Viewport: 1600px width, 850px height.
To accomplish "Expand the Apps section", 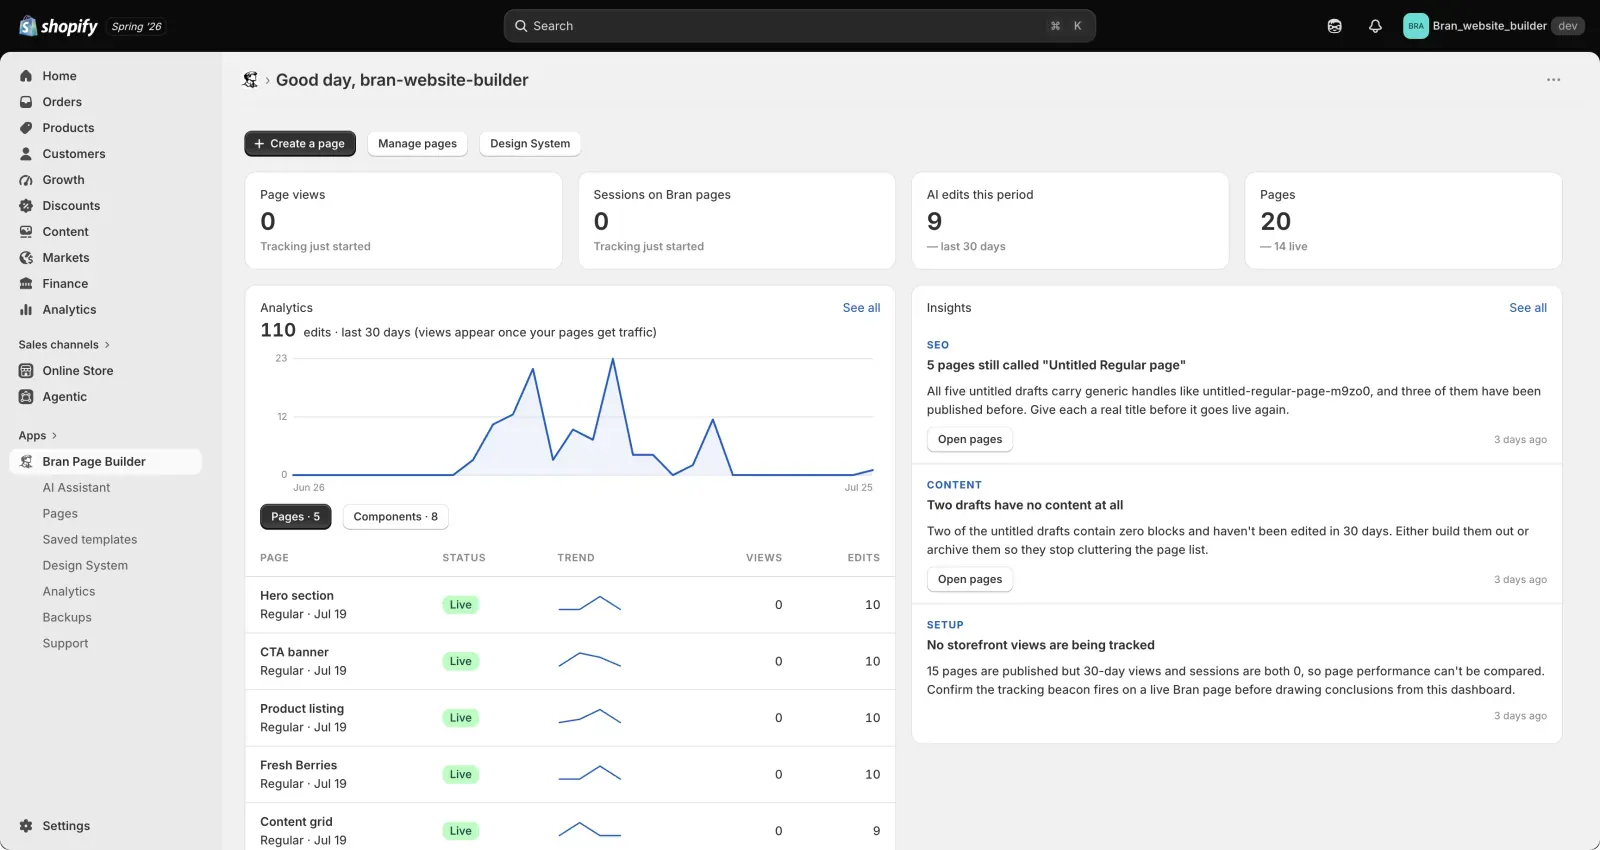I will 38,436.
